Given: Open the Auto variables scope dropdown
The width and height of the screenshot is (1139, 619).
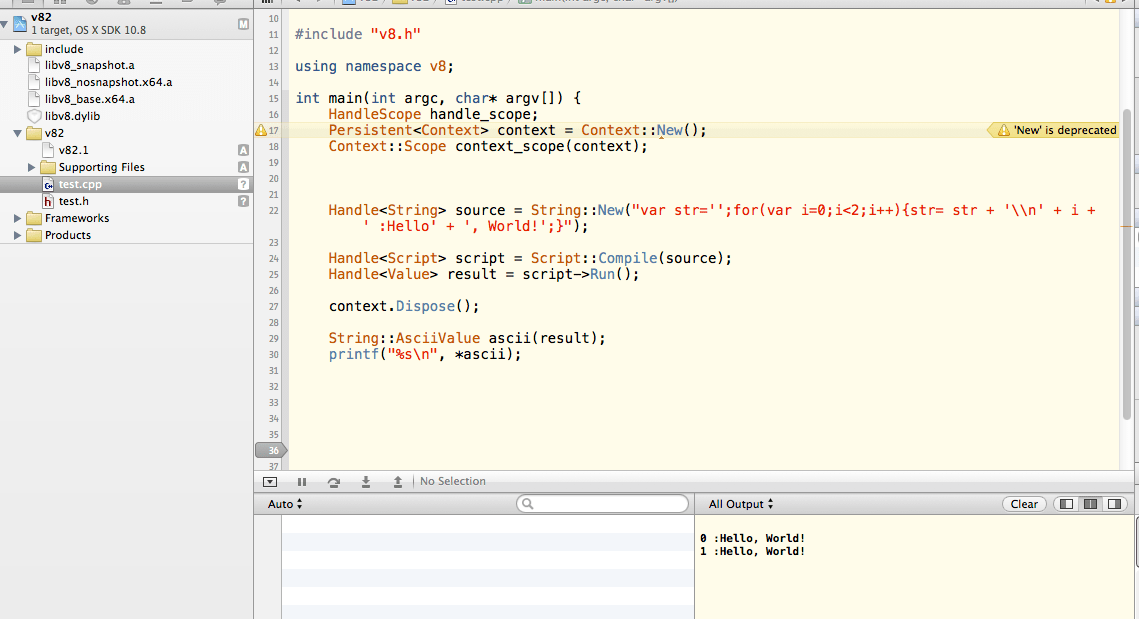Looking at the screenshot, I should pyautogui.click(x=283, y=503).
